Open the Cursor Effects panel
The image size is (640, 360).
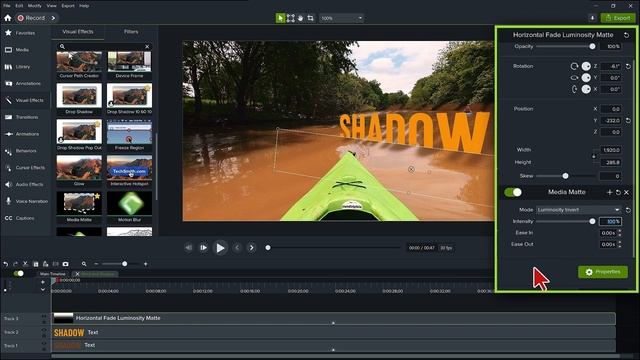click(25, 168)
